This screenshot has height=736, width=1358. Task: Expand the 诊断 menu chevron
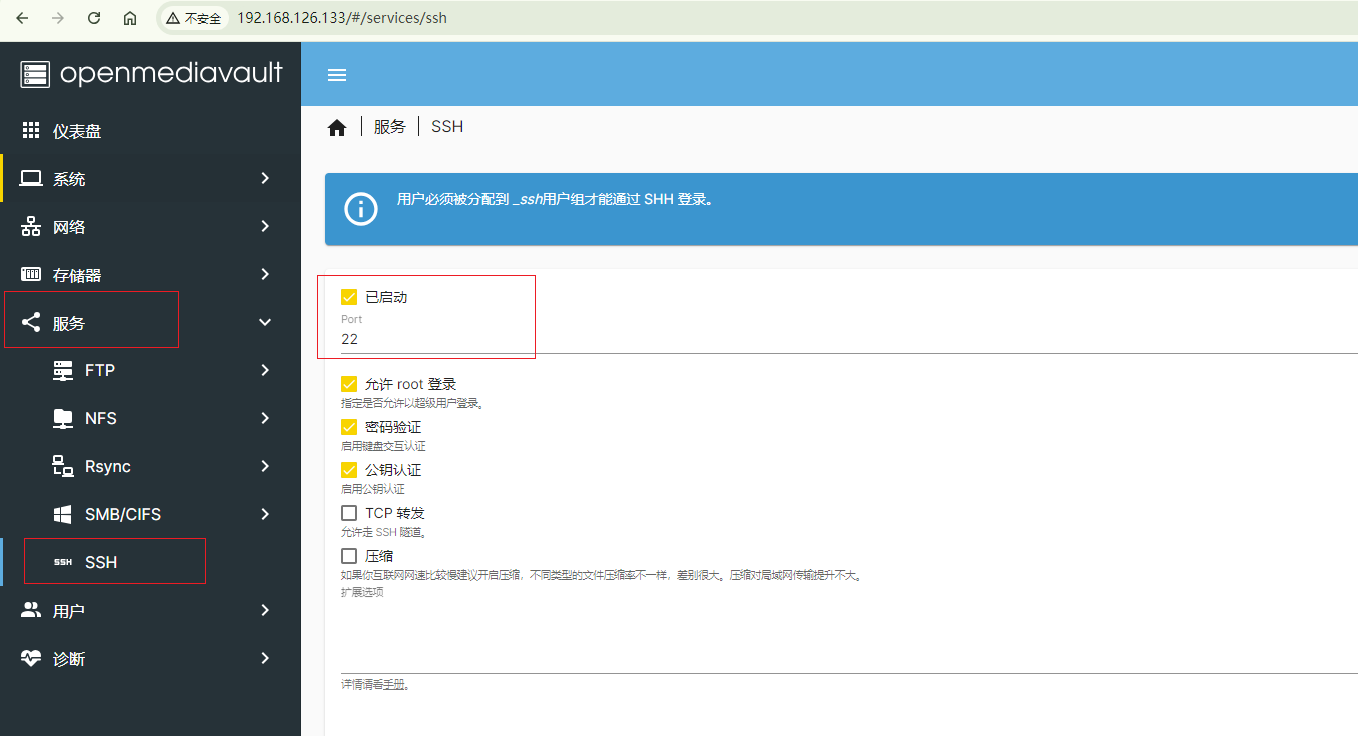[265, 658]
